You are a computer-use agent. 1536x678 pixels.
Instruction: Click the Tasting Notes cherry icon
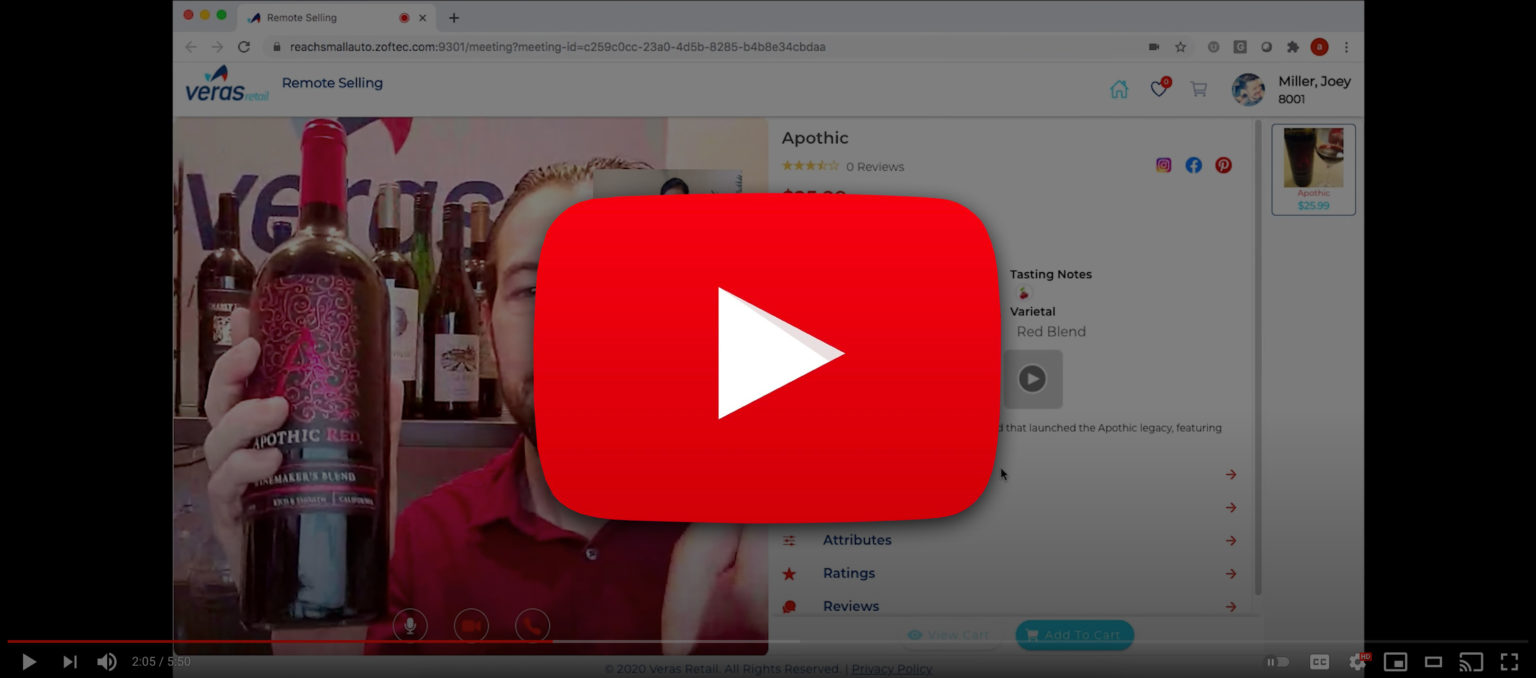pyautogui.click(x=1024, y=293)
